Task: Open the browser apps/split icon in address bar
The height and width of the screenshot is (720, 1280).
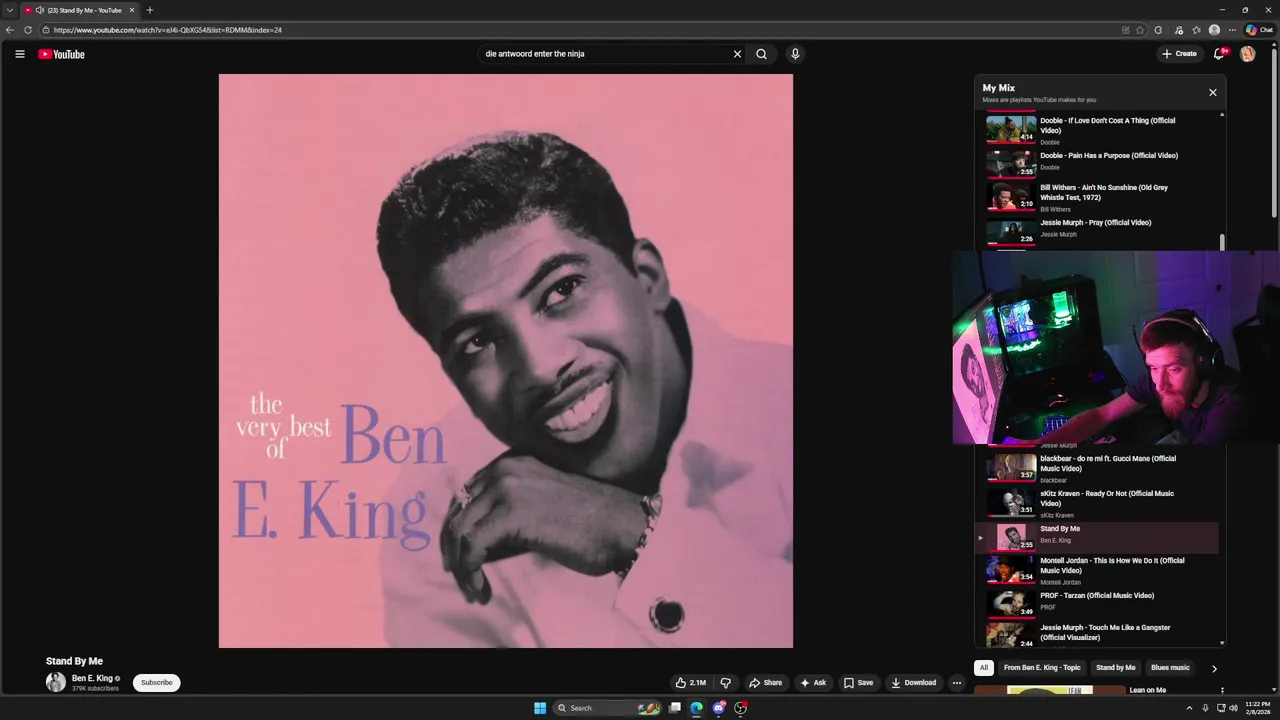Action: pyautogui.click(x=1126, y=30)
